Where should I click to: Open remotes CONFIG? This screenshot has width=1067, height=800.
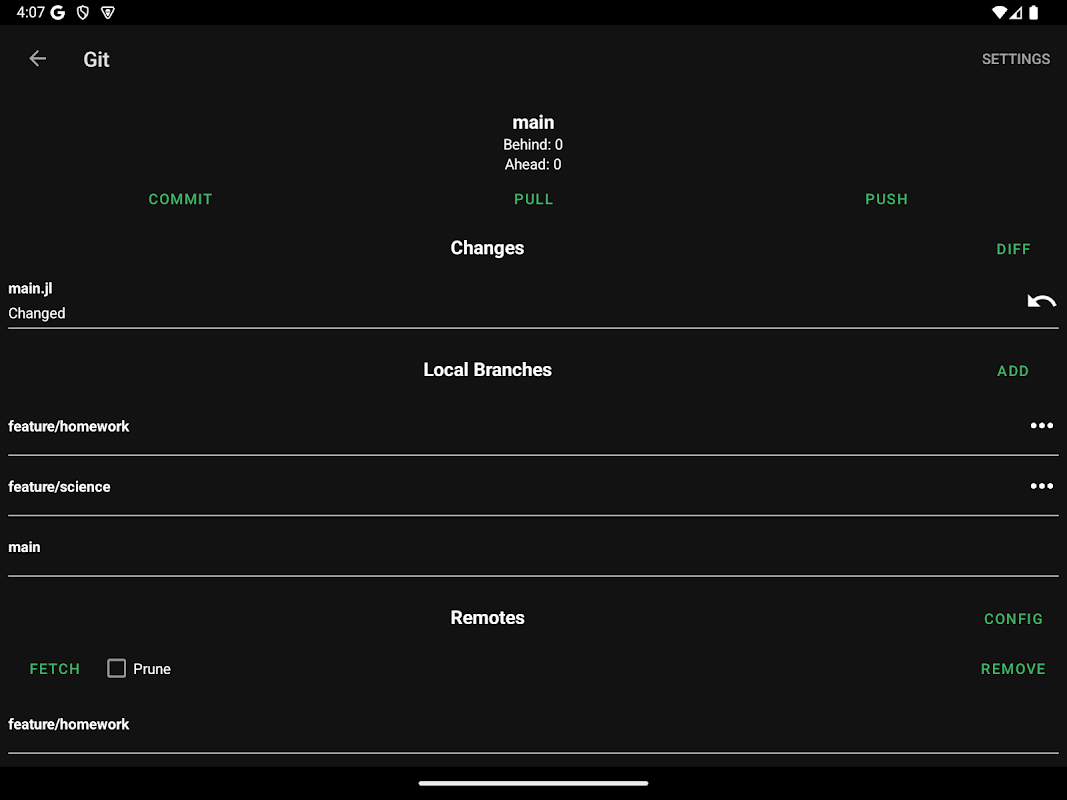tap(1013, 618)
